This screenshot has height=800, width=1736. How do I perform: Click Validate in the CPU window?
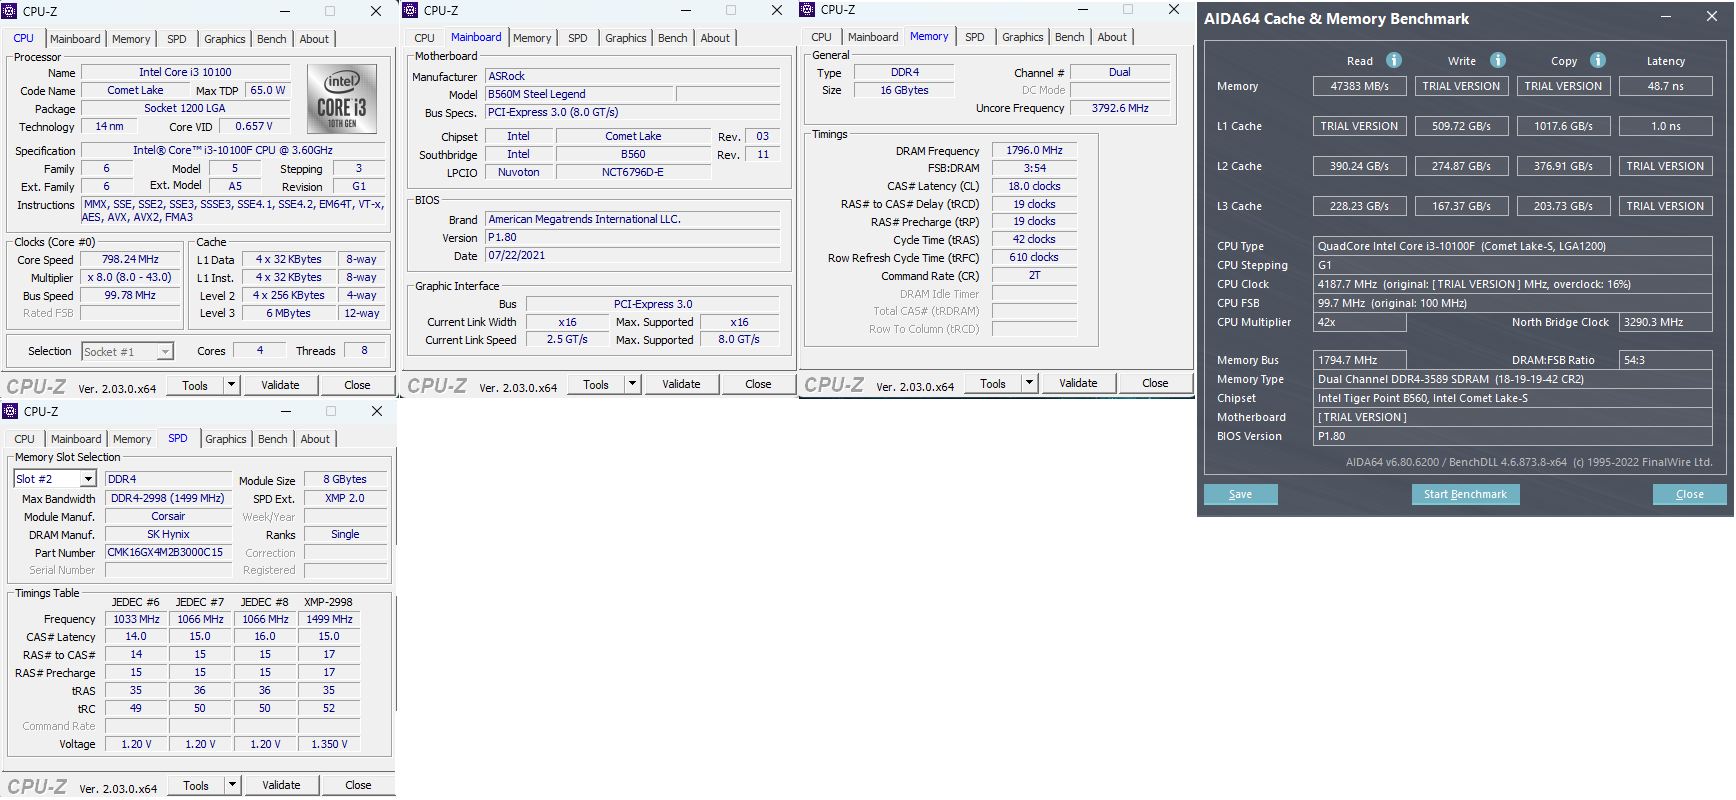click(x=280, y=385)
